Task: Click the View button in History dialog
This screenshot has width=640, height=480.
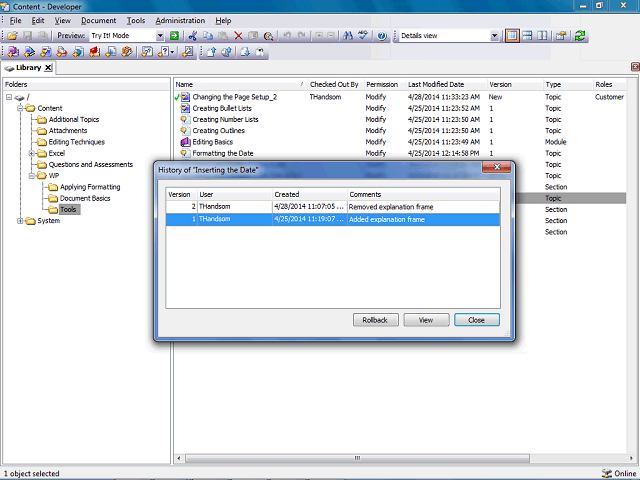Action: click(426, 320)
